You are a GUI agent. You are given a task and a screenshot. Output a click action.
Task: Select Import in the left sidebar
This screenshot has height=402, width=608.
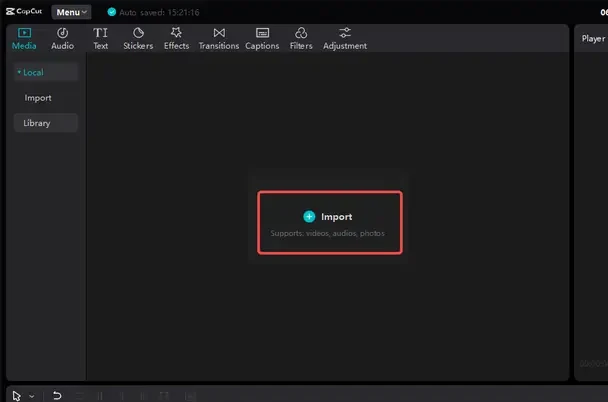(38, 98)
